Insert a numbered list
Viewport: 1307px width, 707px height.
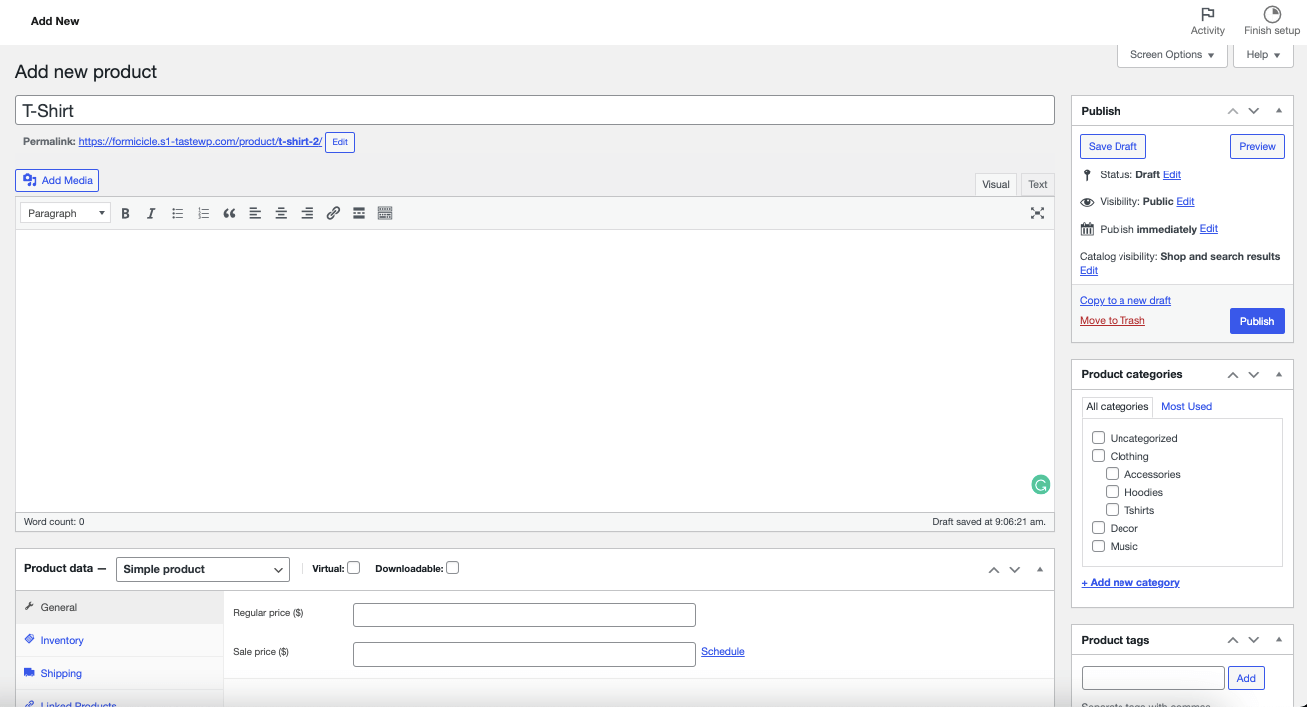coord(203,213)
